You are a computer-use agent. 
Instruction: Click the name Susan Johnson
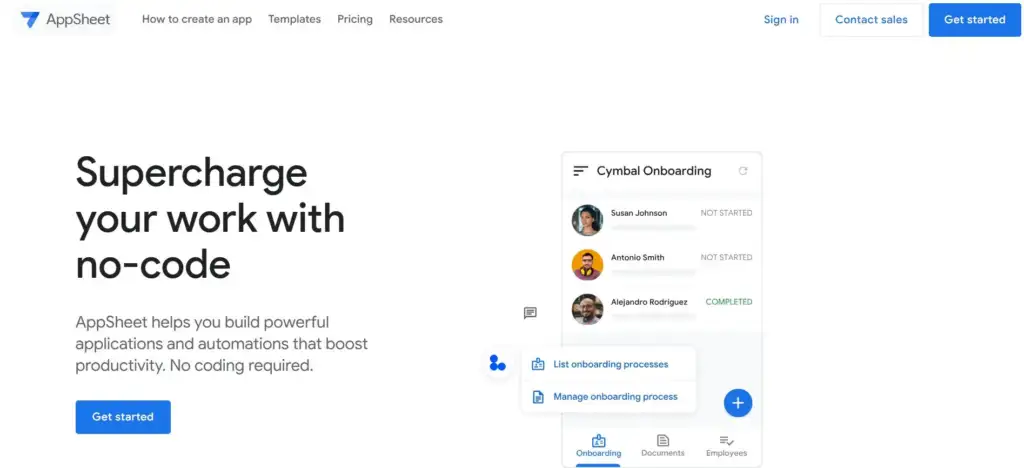coord(639,213)
